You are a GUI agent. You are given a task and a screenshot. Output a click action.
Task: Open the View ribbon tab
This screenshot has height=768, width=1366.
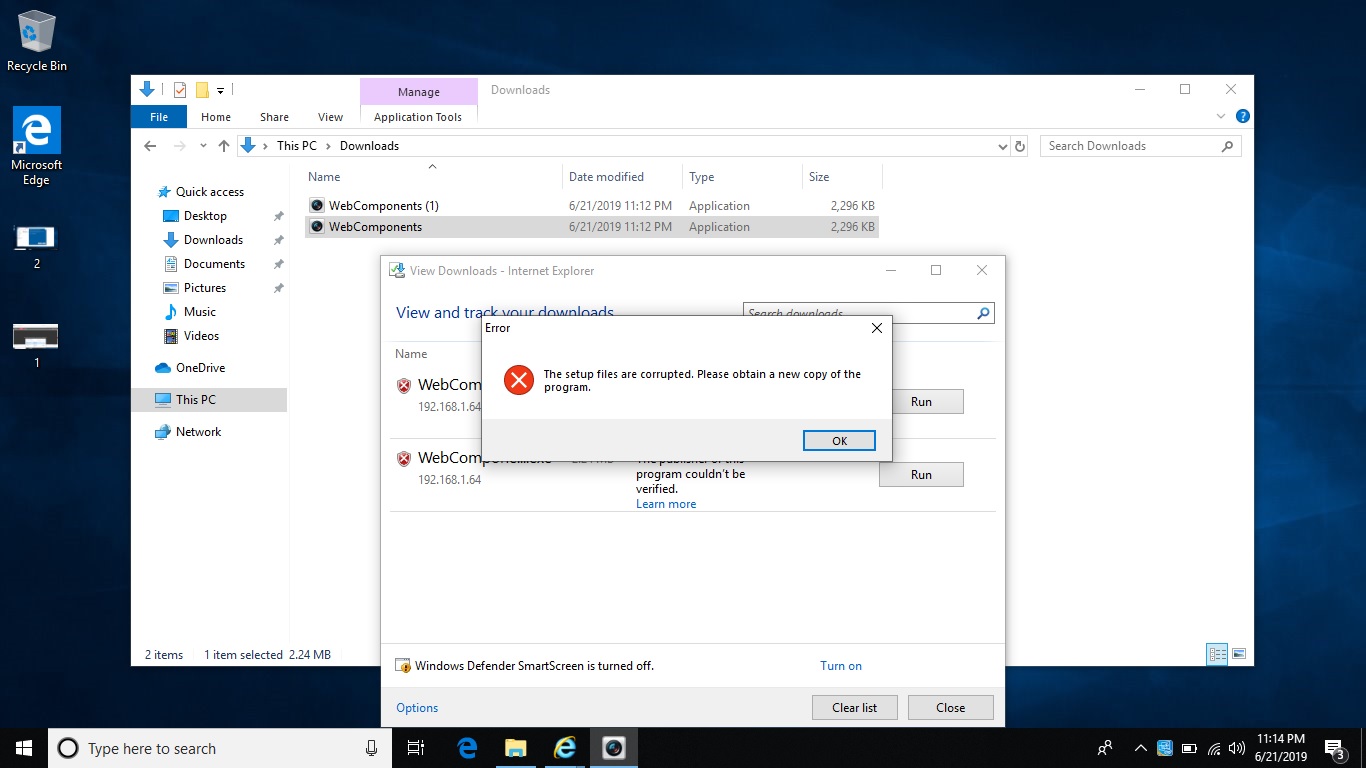click(x=330, y=117)
